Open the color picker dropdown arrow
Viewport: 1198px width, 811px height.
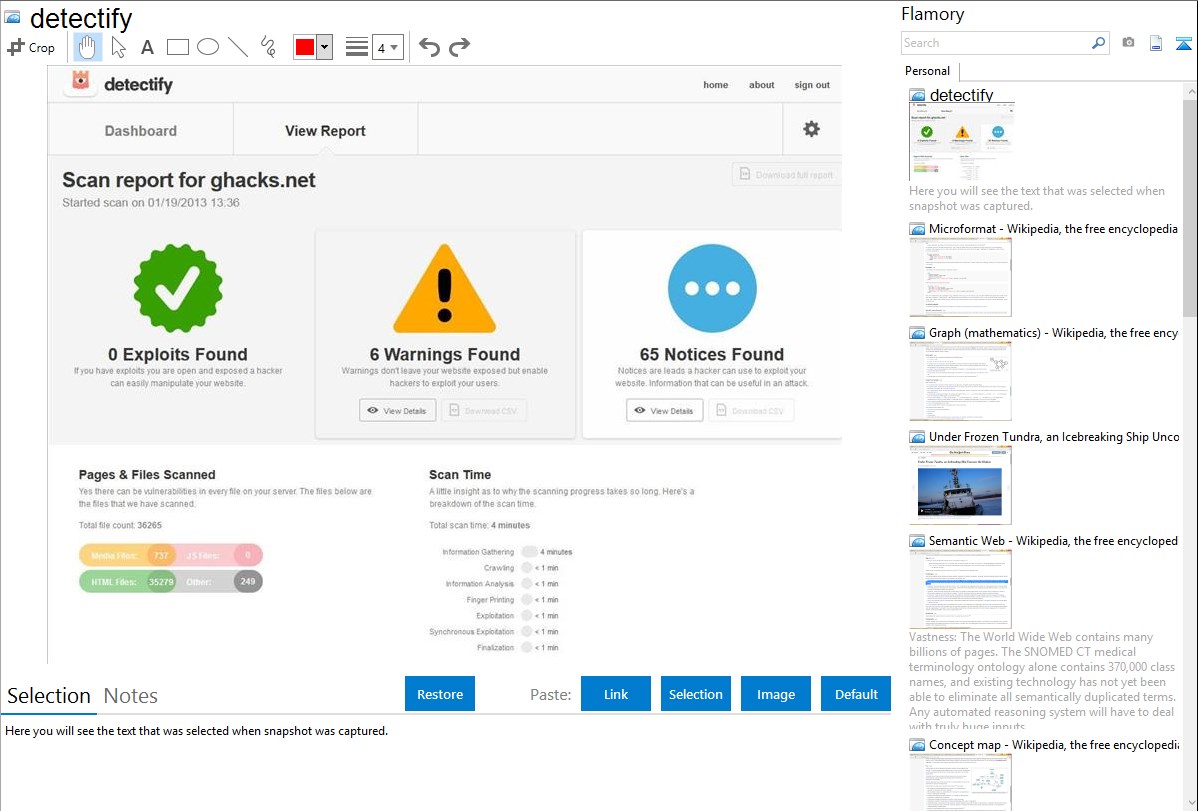pos(324,47)
